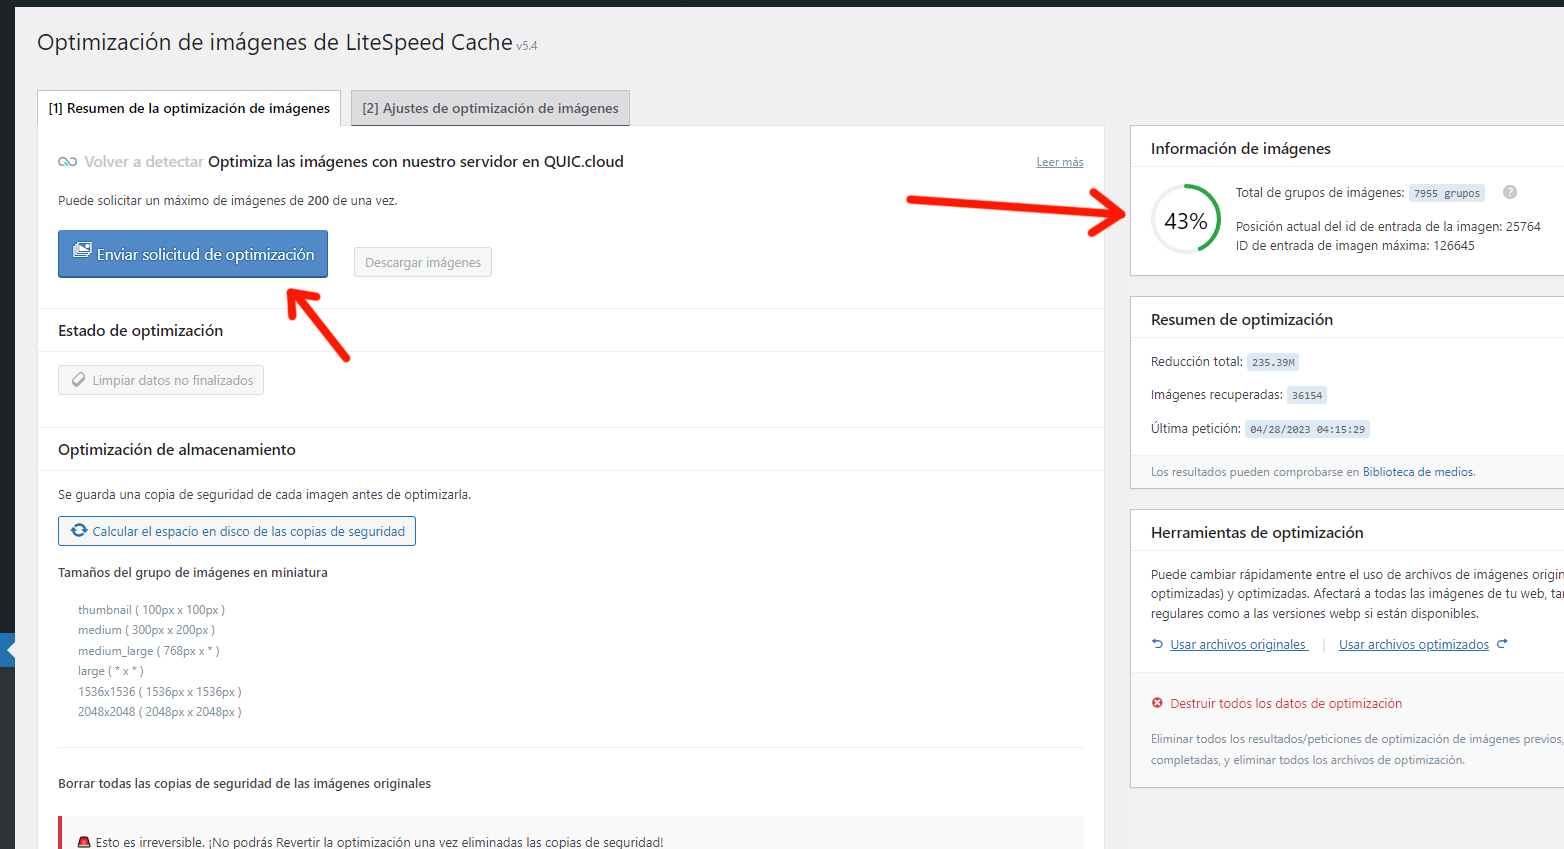This screenshot has width=1564, height=849.
Task: Click the 235.39M reduction value
Action: [x=1273, y=362]
